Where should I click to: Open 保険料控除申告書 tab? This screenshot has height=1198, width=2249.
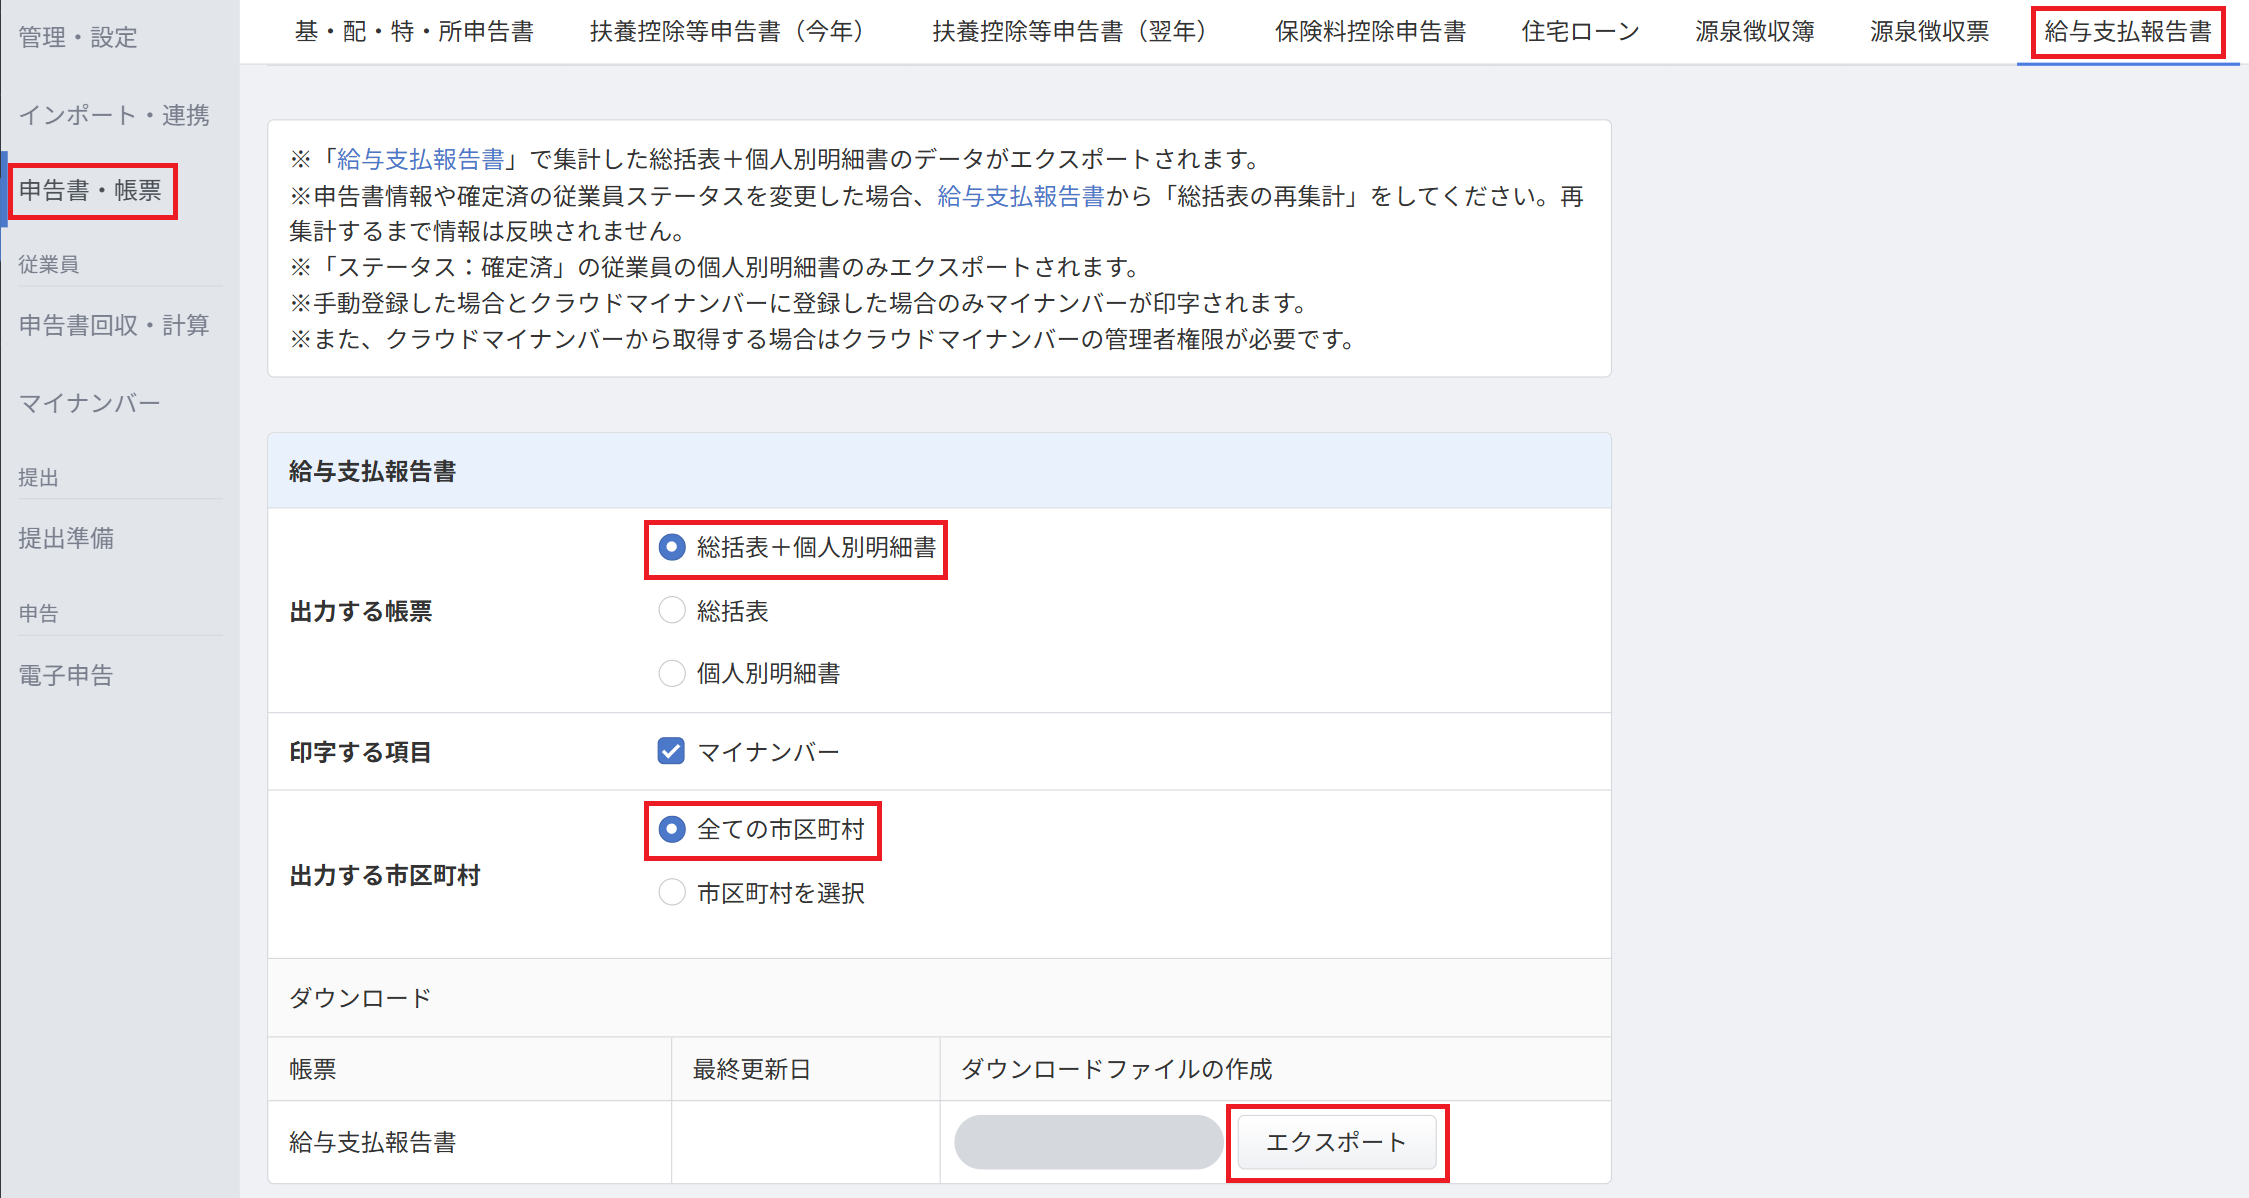(1369, 32)
